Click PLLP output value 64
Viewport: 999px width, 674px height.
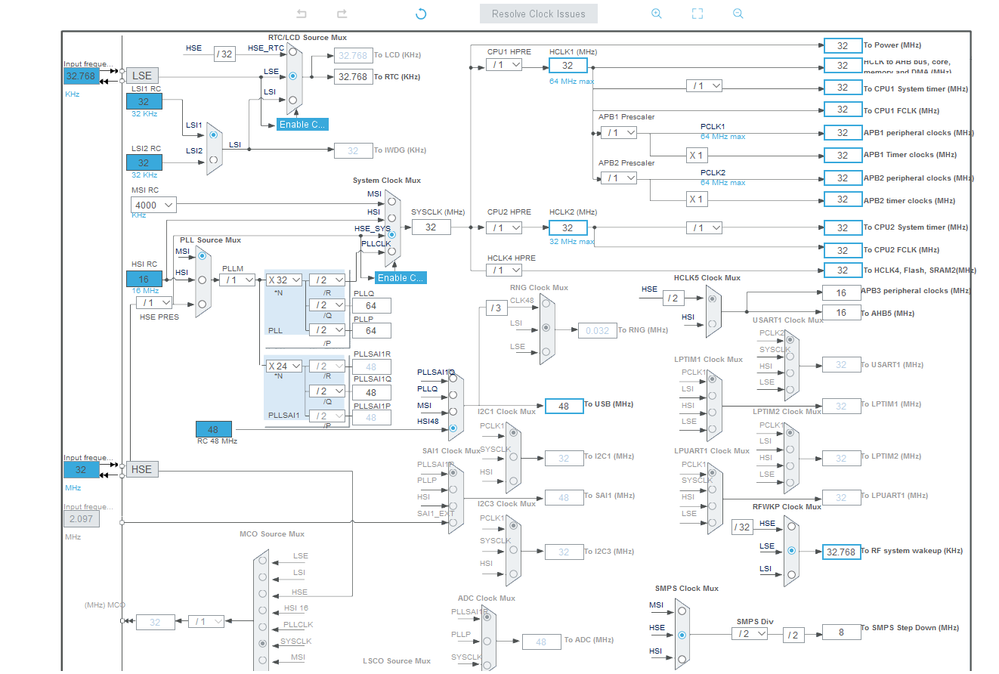[x=371, y=331]
